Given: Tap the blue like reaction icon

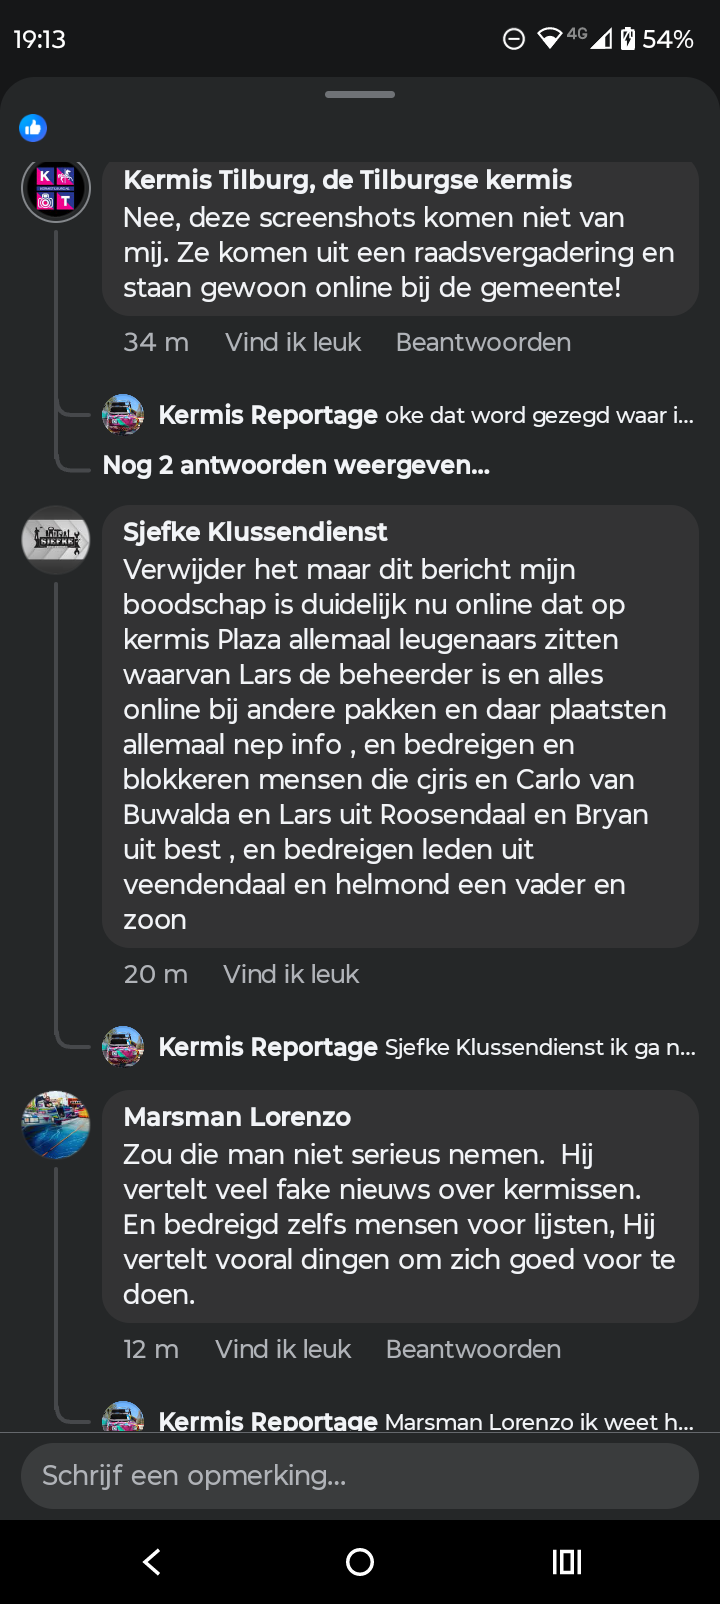Looking at the screenshot, I should pos(33,127).
